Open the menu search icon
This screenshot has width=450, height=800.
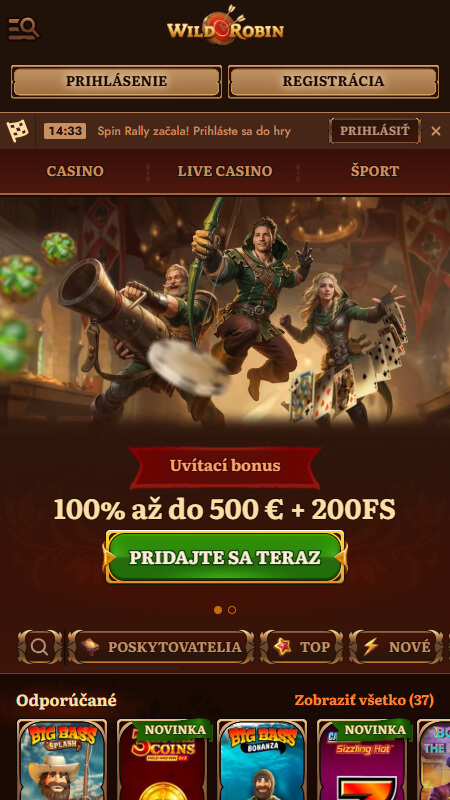(23, 29)
